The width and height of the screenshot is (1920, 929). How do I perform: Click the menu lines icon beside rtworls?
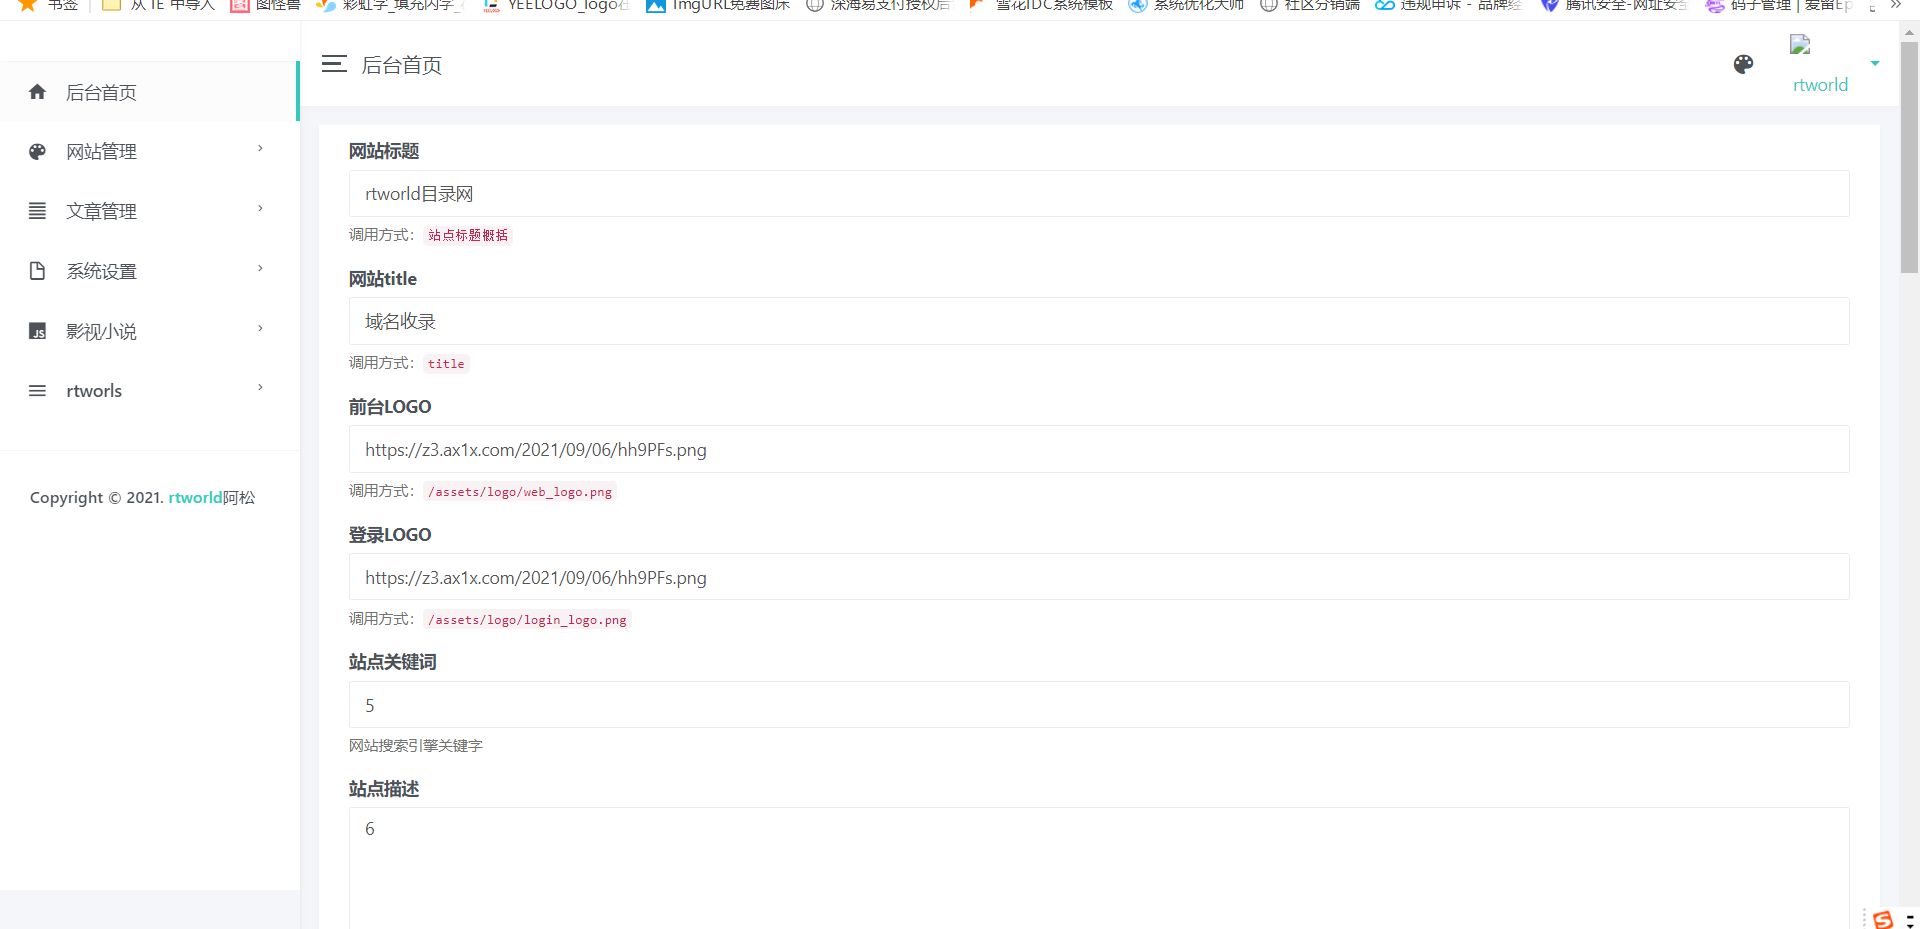(x=38, y=391)
